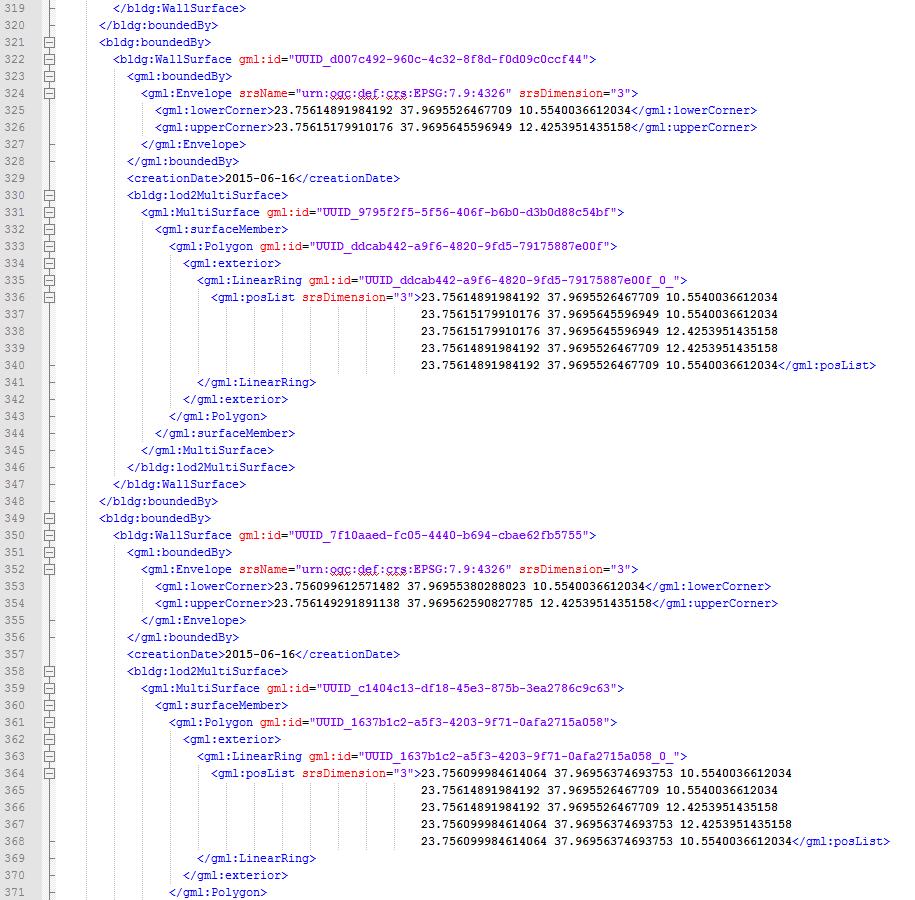
Task: Collapse the posList fold on line 336
Action: [50, 297]
